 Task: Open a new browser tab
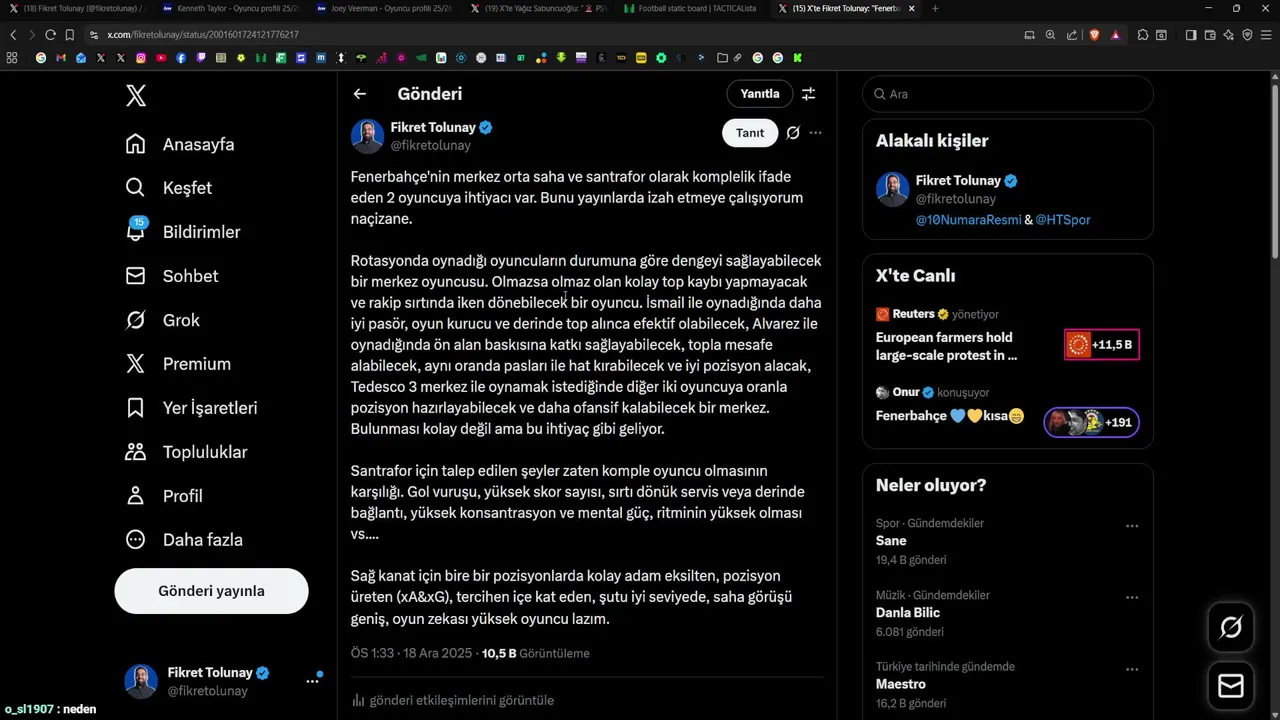(935, 8)
